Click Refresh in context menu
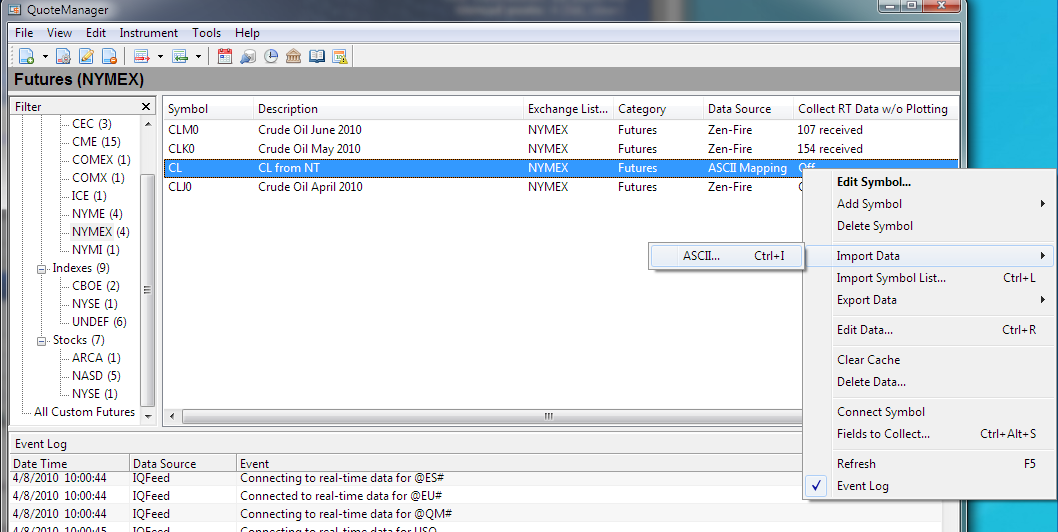 pos(928,464)
